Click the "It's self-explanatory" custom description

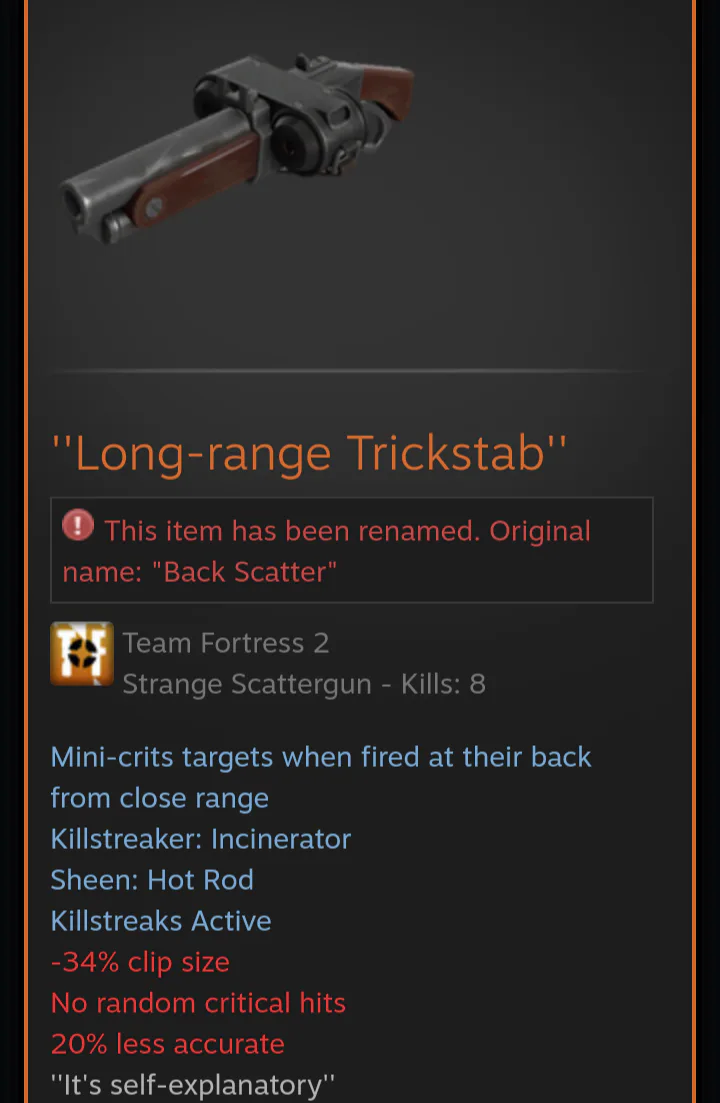click(193, 1085)
